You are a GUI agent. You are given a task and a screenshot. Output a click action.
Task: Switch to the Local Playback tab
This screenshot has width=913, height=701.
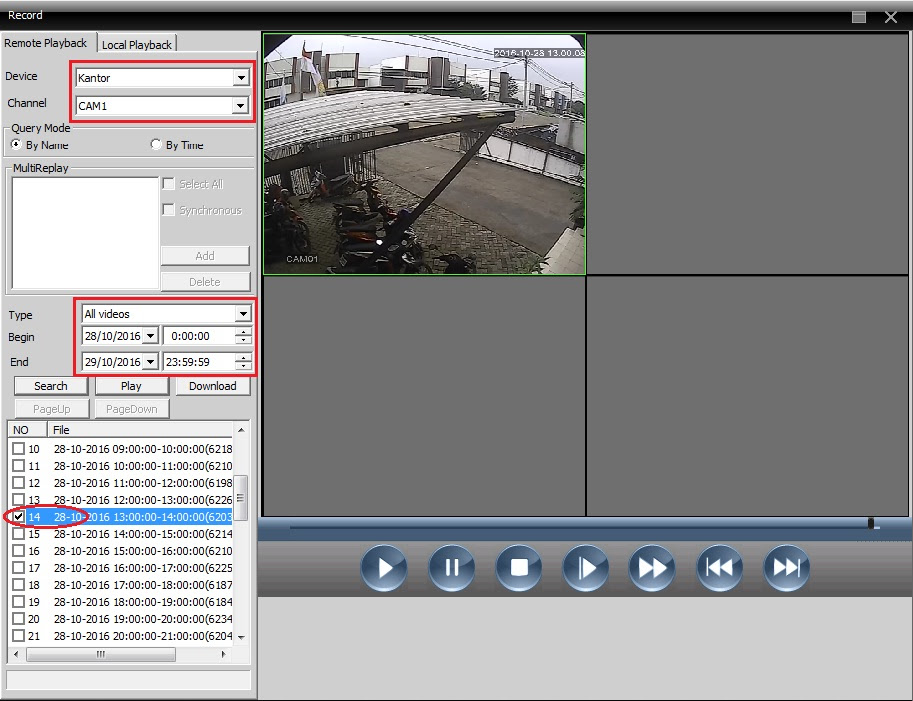tap(136, 44)
